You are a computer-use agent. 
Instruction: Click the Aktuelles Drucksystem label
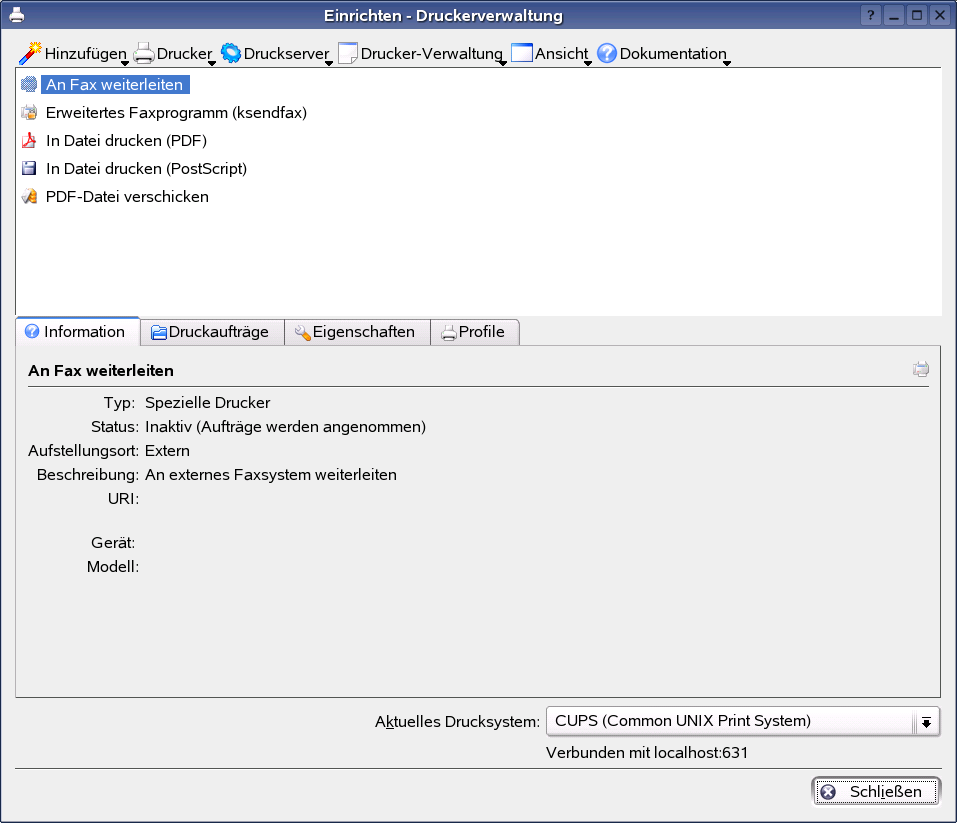457,722
